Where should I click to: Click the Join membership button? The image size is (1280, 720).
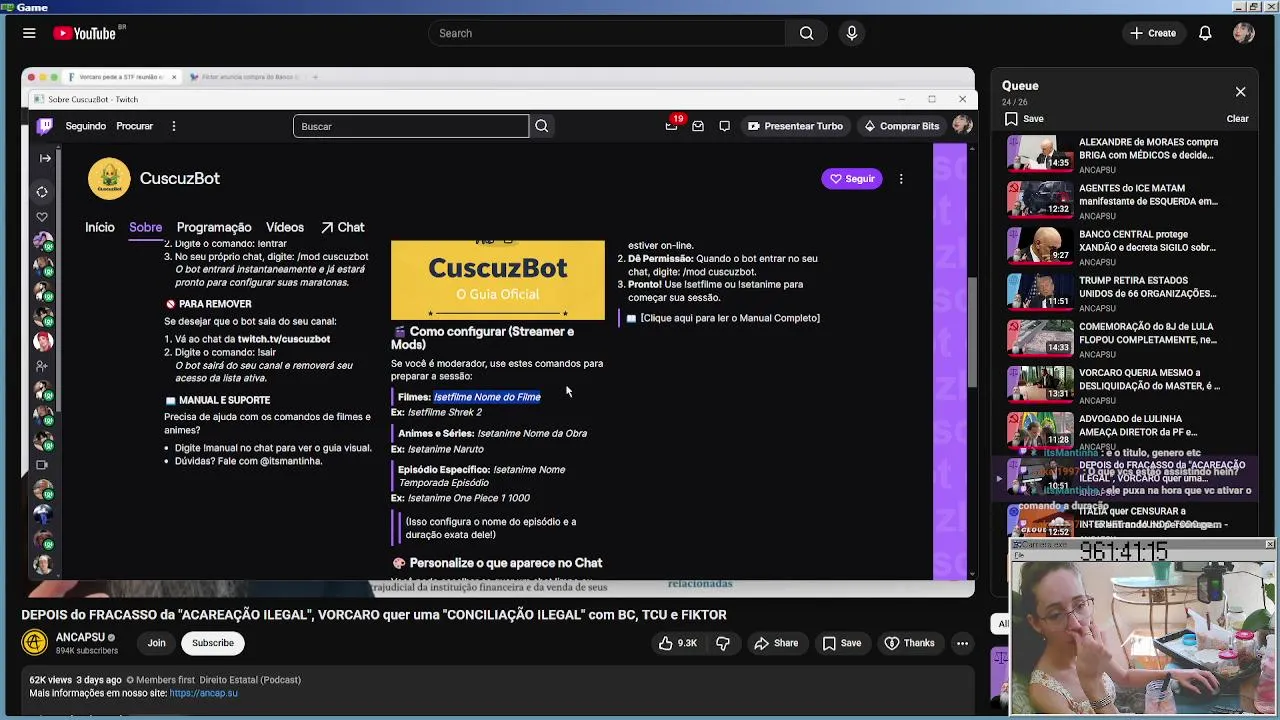pos(157,643)
